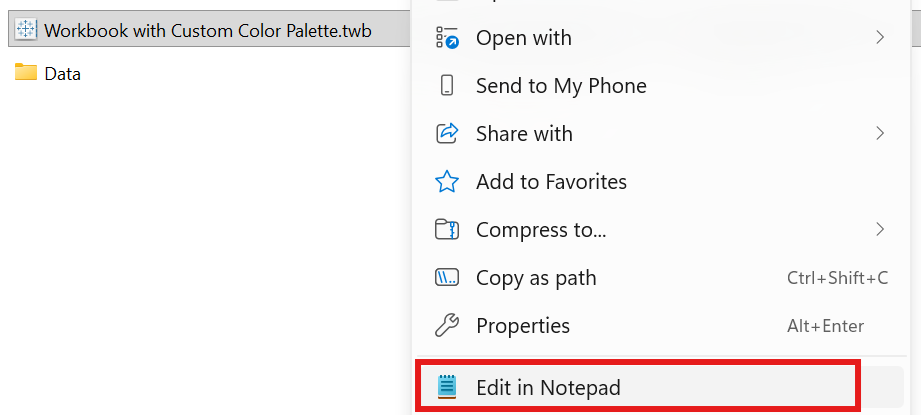The height and width of the screenshot is (415, 921).
Task: Select Workbook with Custom Color Palette.twb file
Action: coord(208,30)
